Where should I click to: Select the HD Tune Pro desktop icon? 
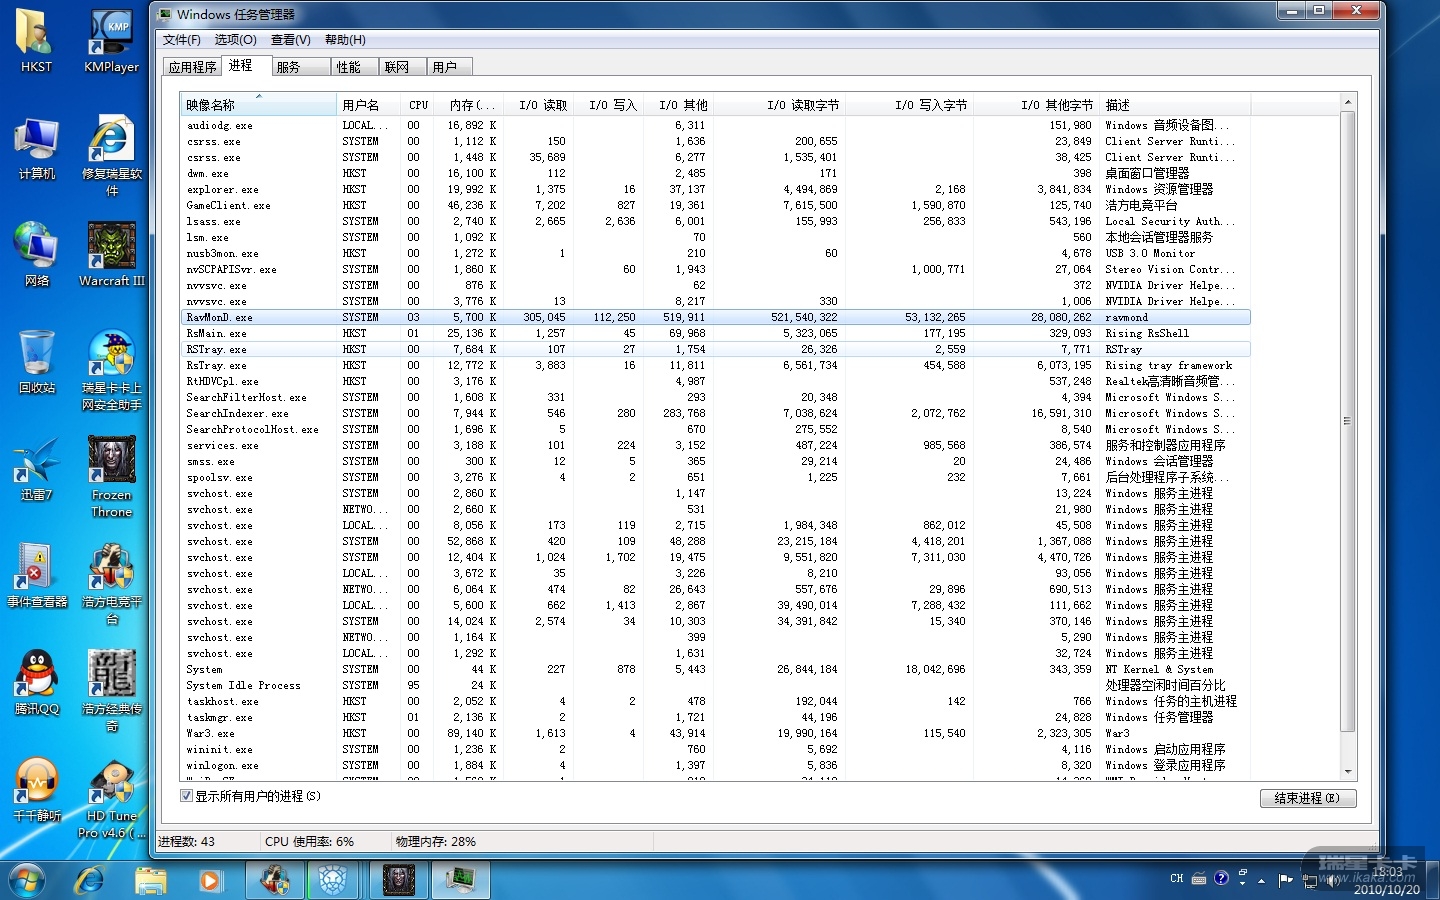pos(111,798)
